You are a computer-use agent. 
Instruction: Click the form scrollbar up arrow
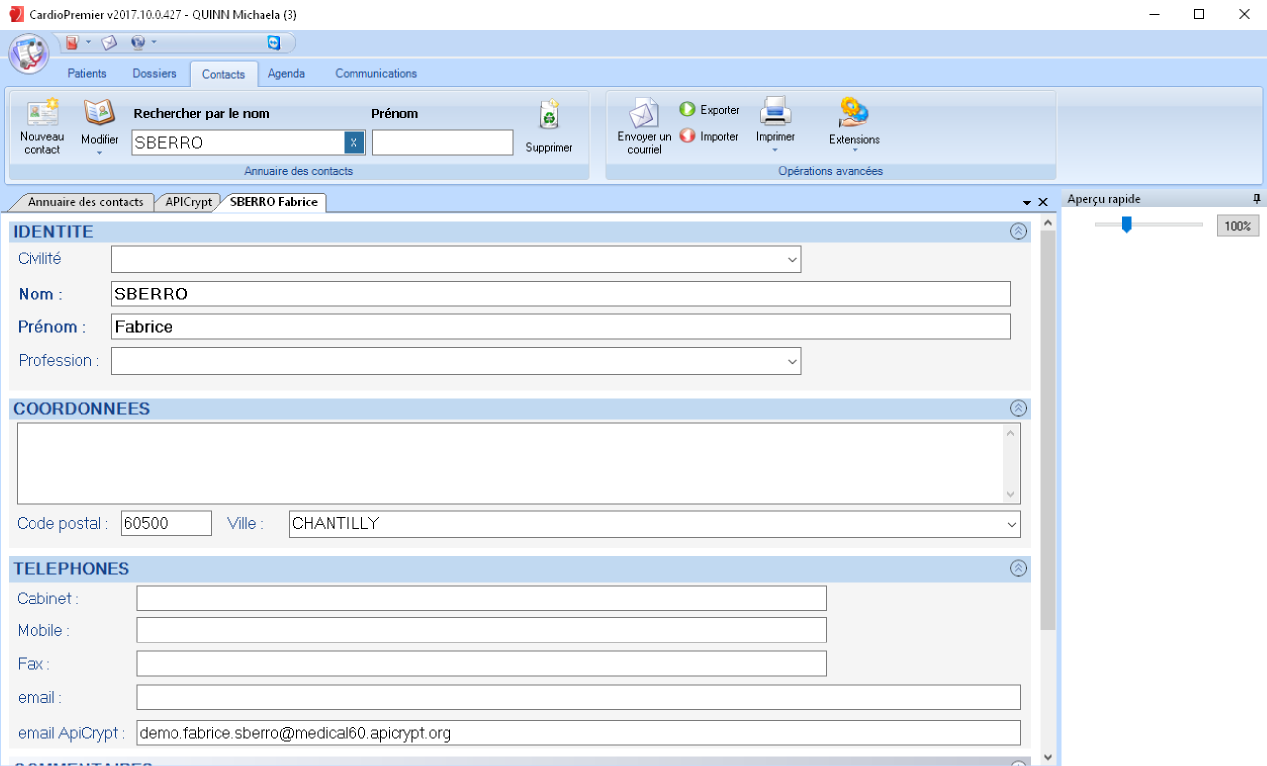[x=1048, y=222]
